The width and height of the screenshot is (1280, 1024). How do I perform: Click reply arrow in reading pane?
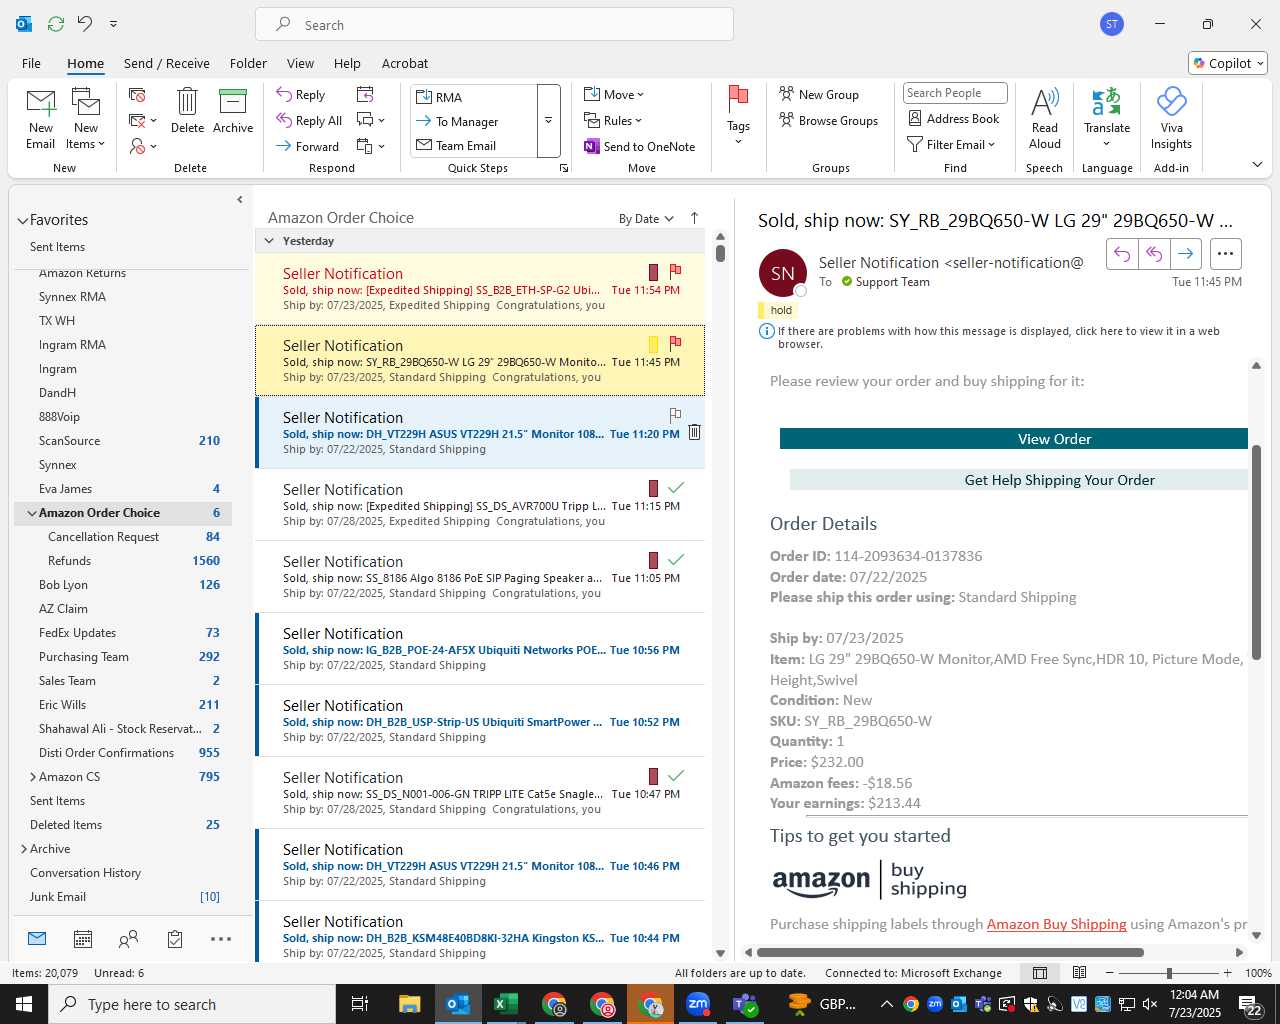(x=1122, y=254)
